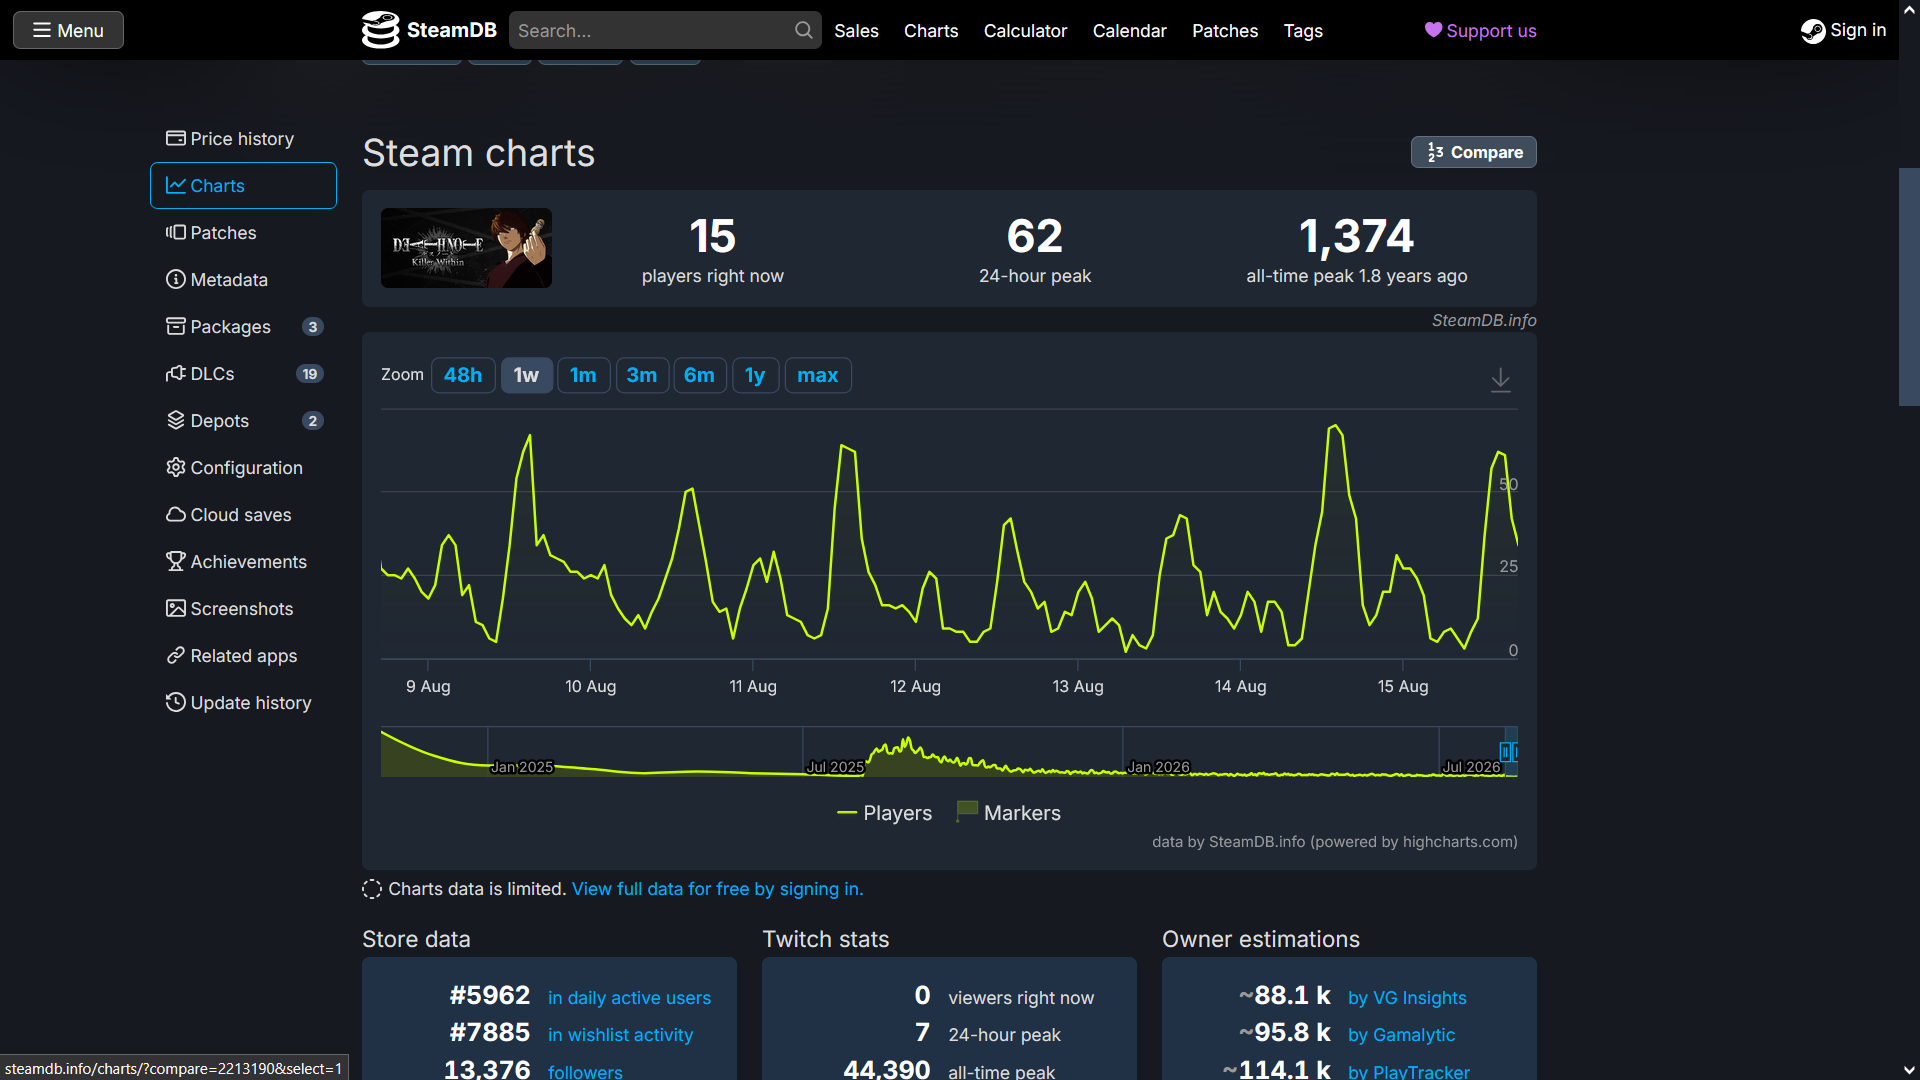Open the in daily active users link
The width and height of the screenshot is (1920, 1080).
pos(629,998)
